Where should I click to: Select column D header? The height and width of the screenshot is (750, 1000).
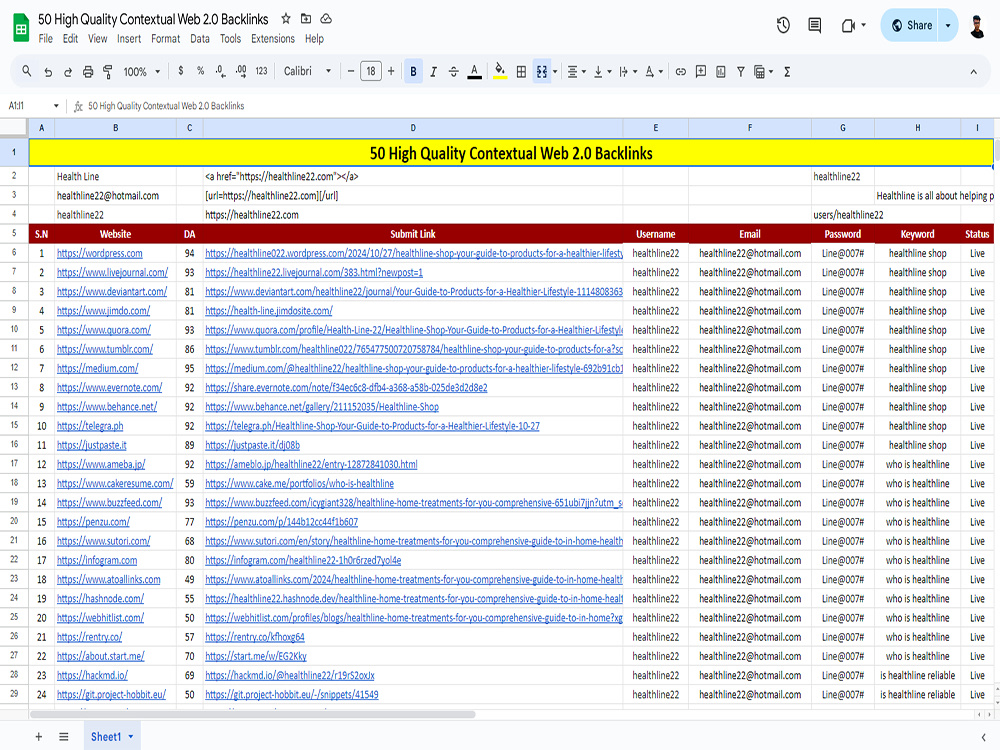pos(413,128)
